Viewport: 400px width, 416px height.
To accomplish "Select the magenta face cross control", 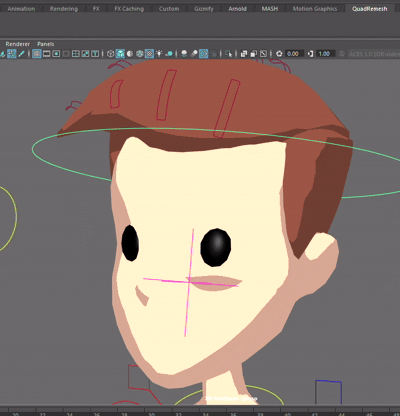I will 189,282.
